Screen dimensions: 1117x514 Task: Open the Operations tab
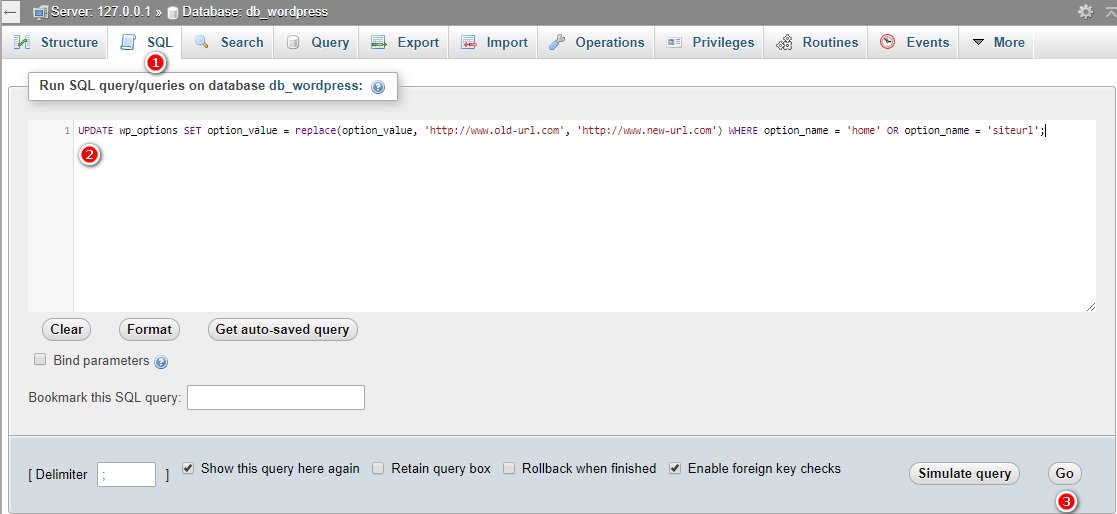point(596,42)
